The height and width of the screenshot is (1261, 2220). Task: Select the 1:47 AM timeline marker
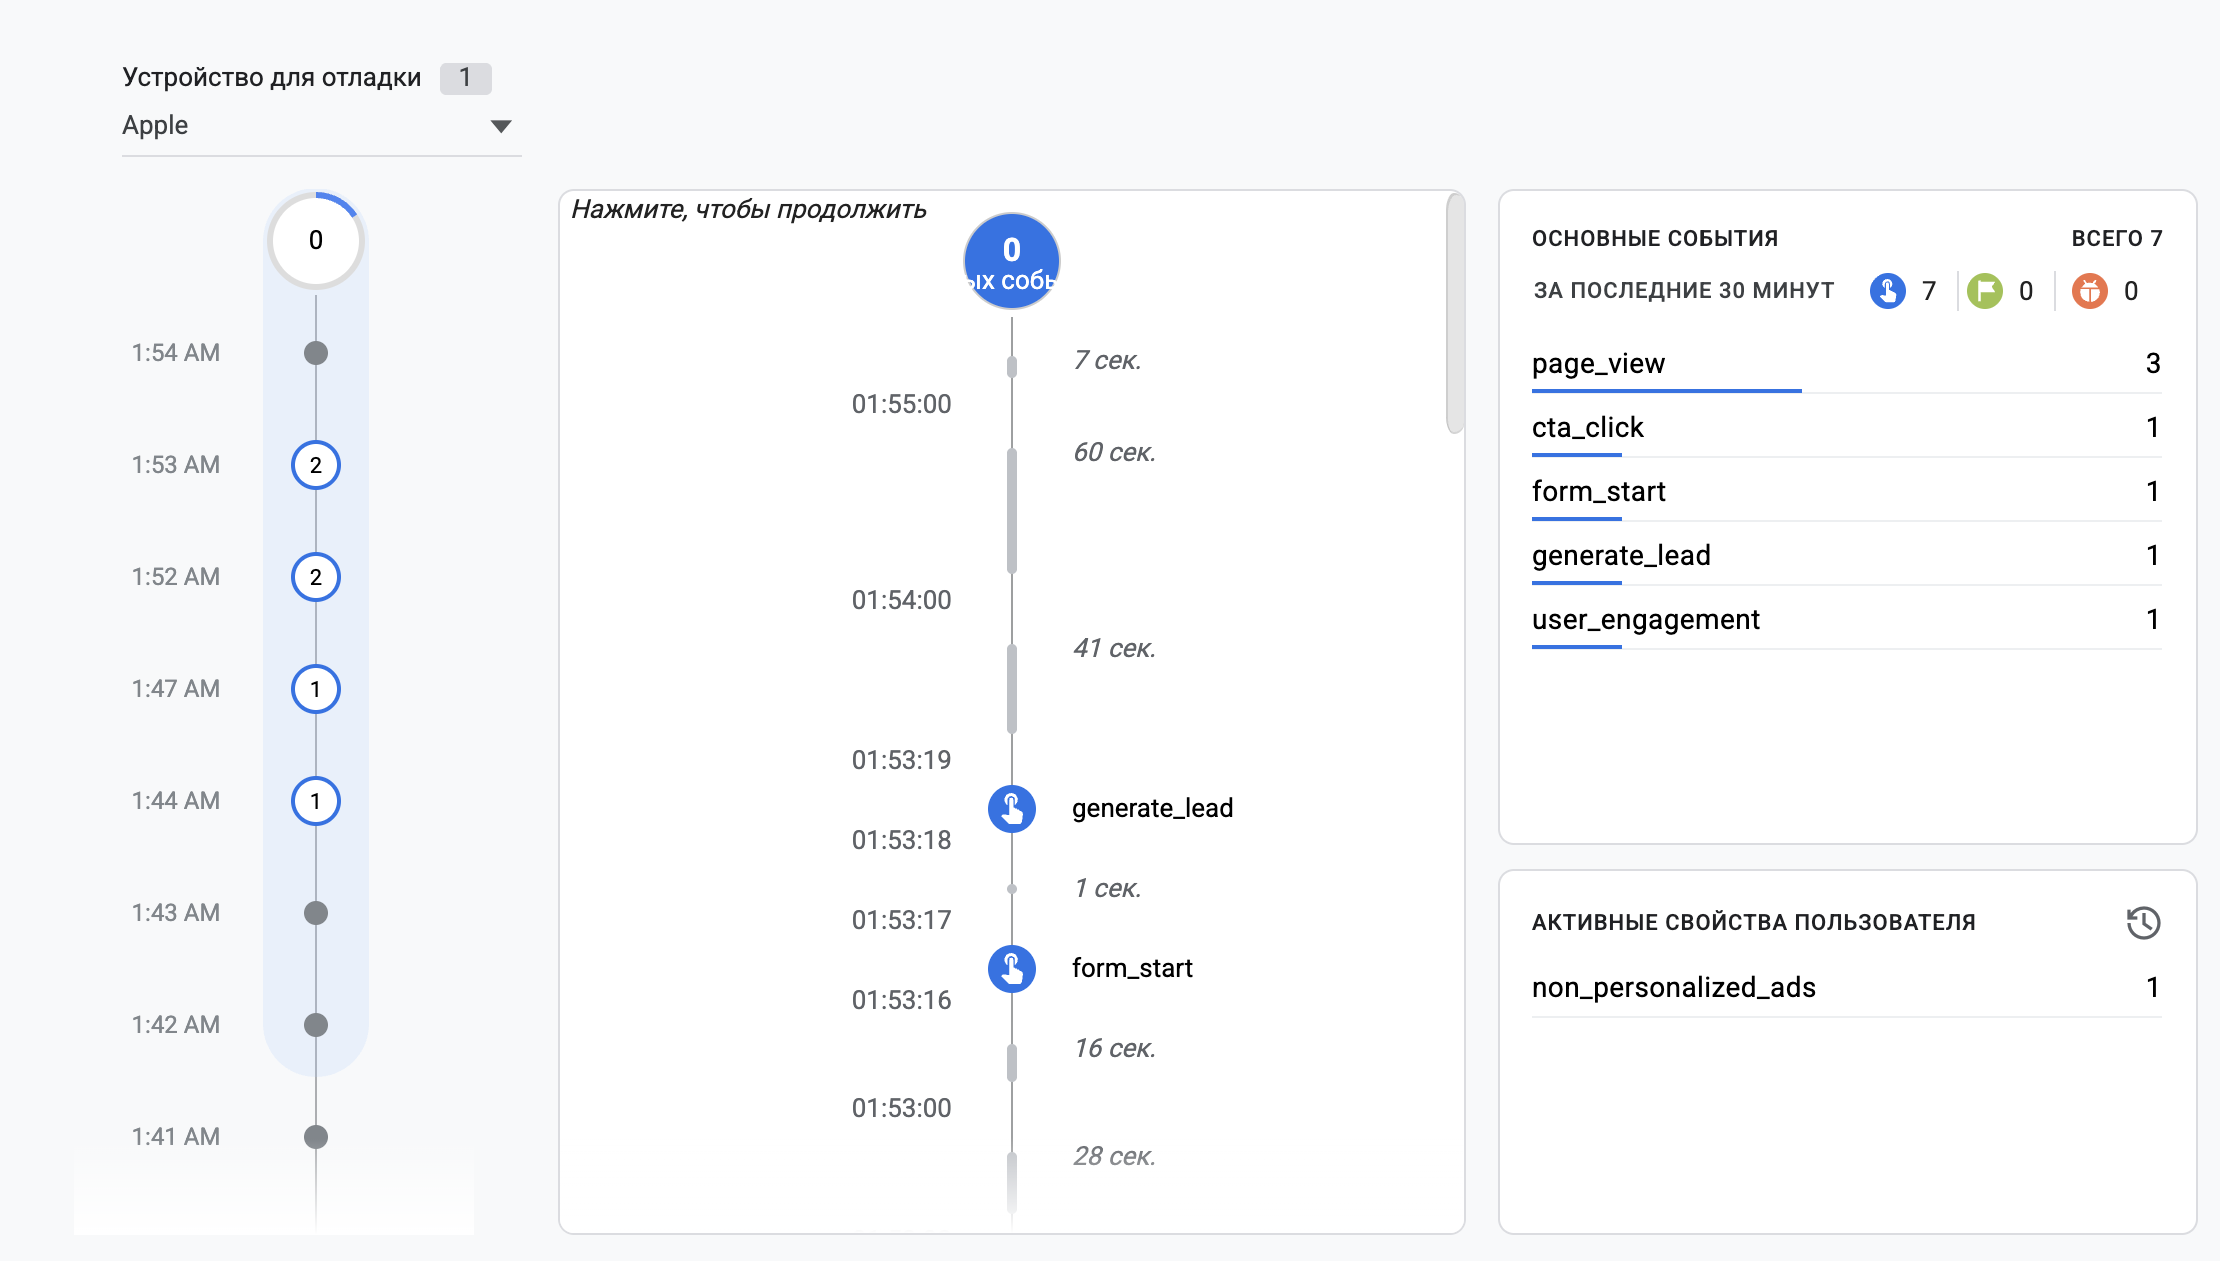click(315, 689)
